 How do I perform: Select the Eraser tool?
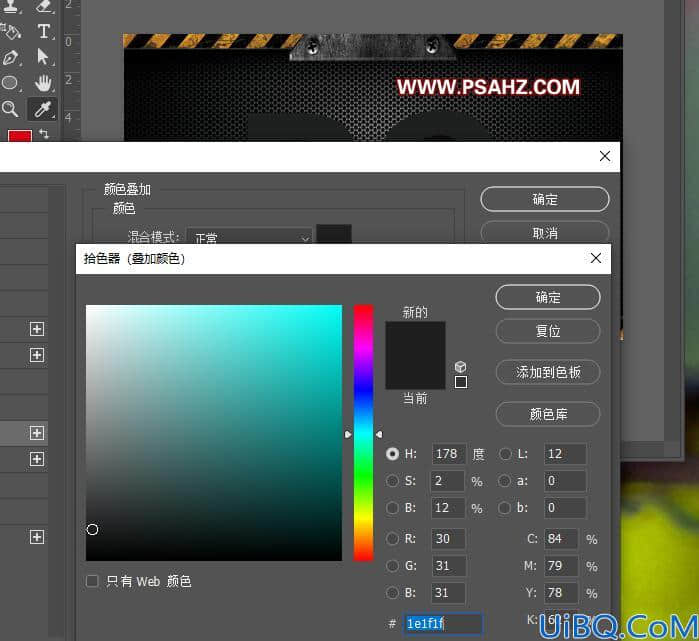(x=43, y=6)
